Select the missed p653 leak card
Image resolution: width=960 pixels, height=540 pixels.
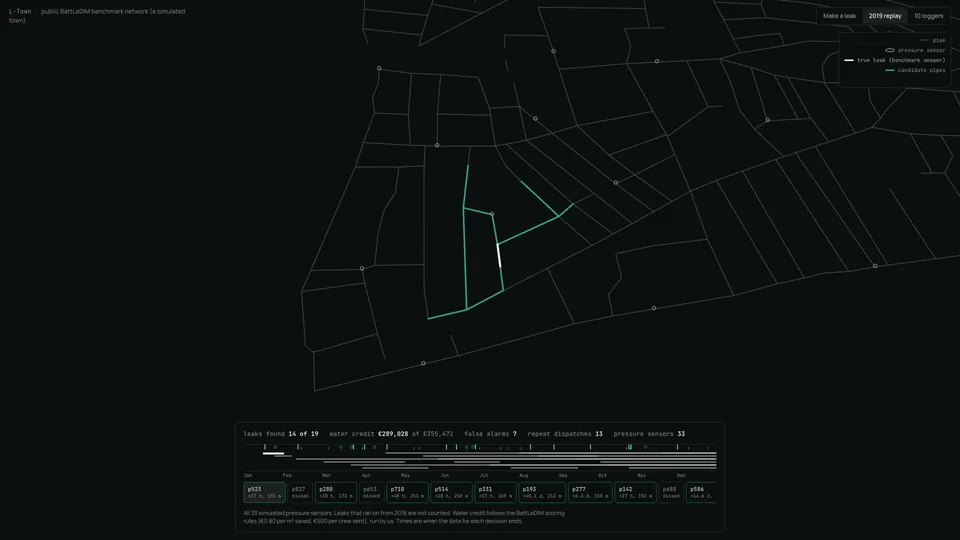click(371, 492)
